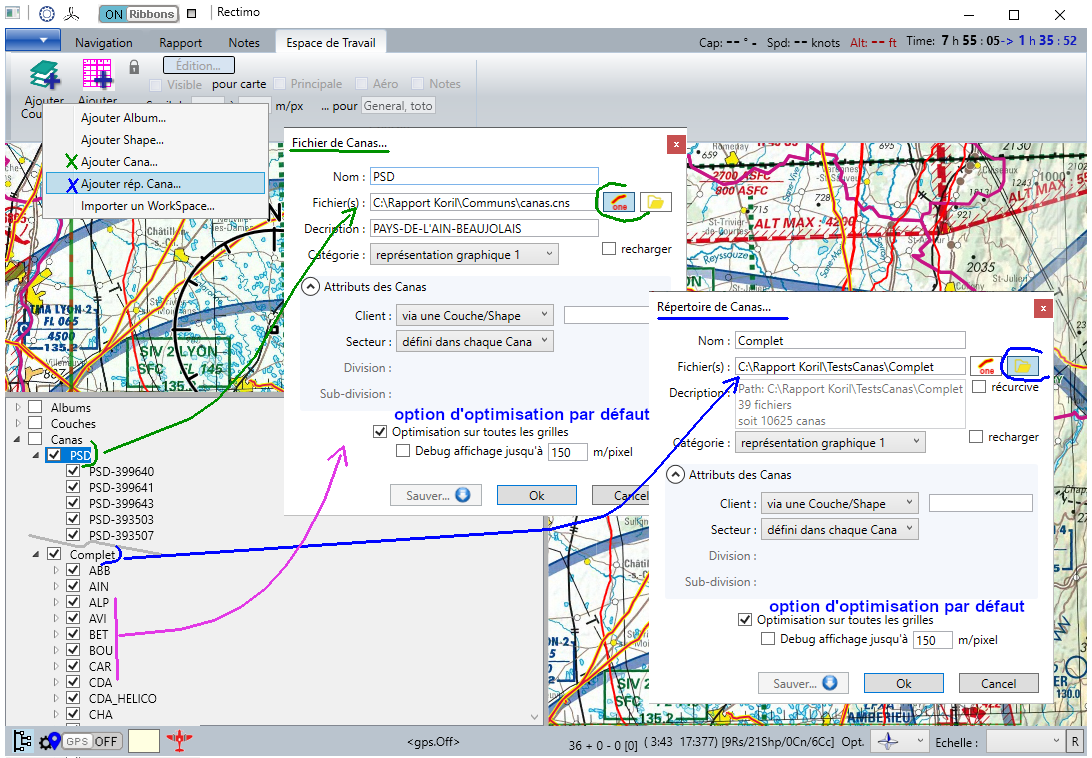
Task: Close the Fichier de Canas dialog
Action: [676, 144]
